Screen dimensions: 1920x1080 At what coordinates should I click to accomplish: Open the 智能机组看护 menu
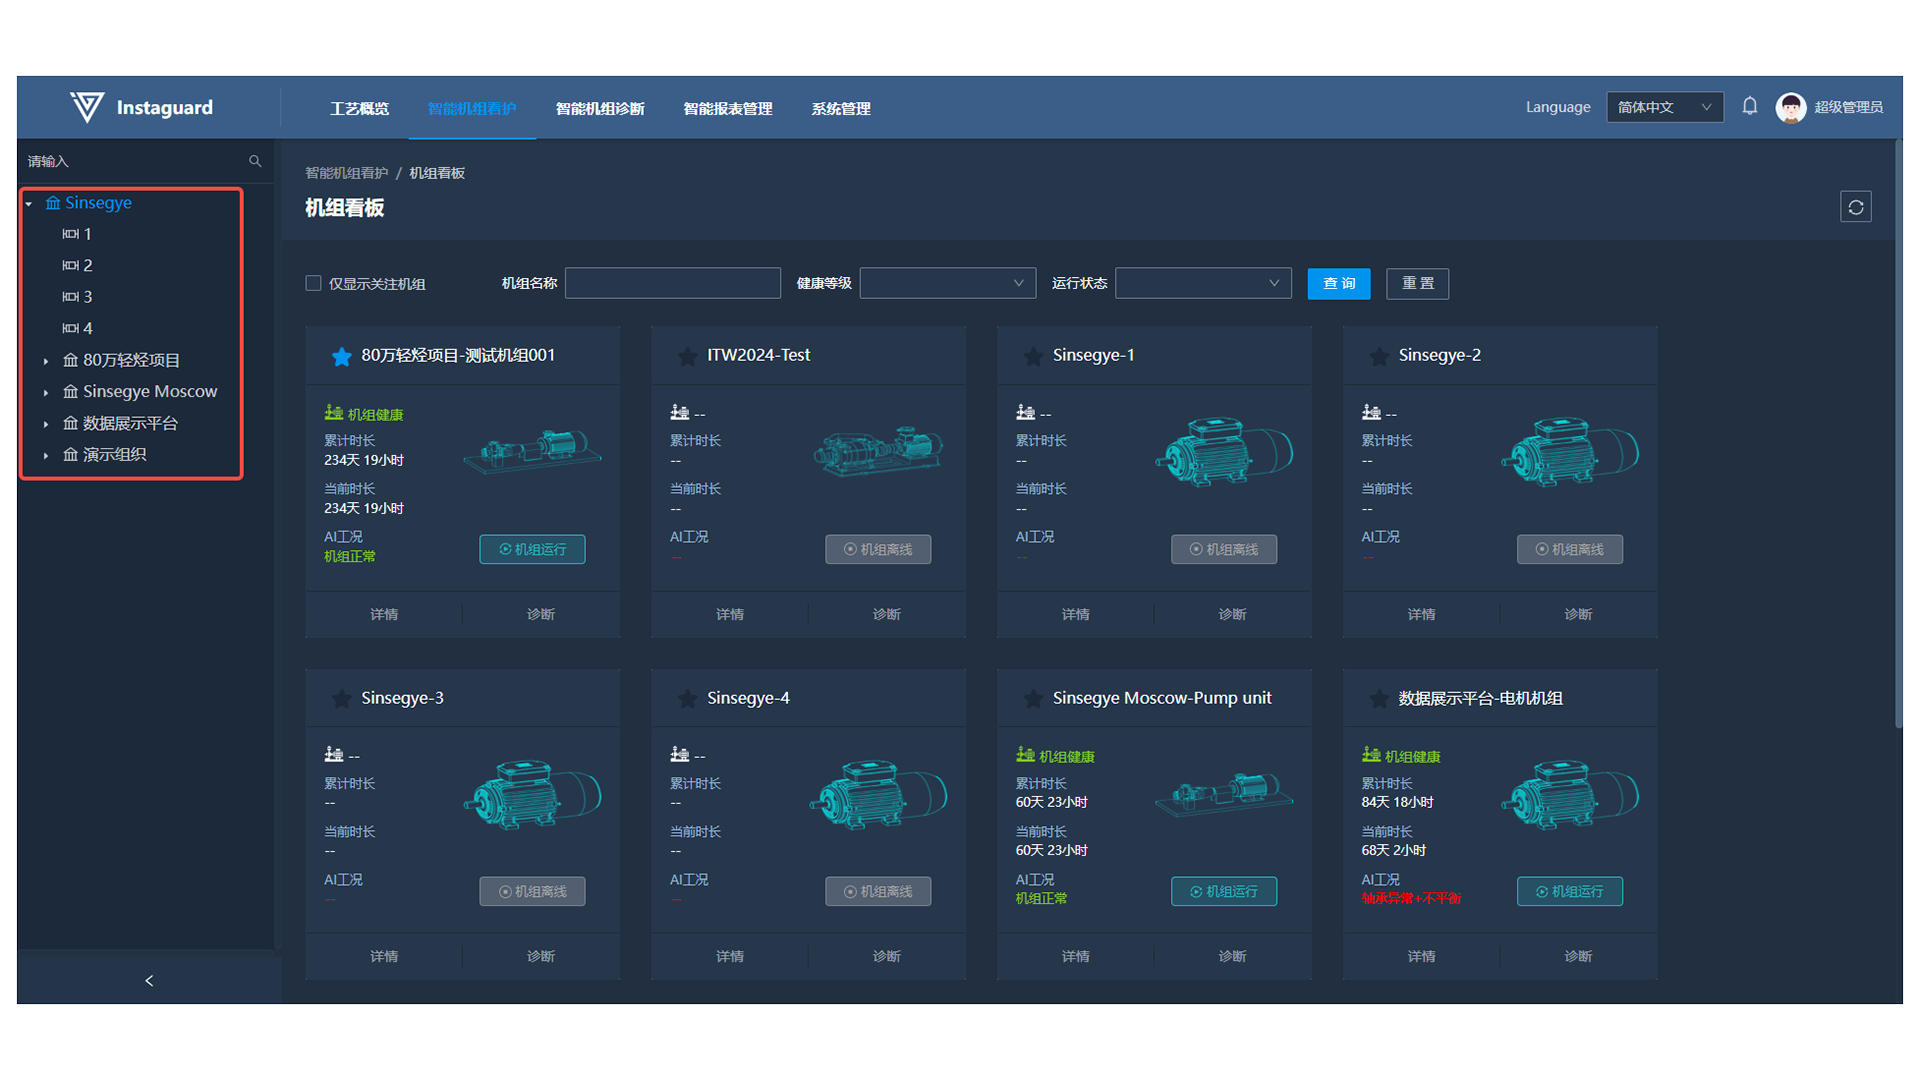click(472, 108)
